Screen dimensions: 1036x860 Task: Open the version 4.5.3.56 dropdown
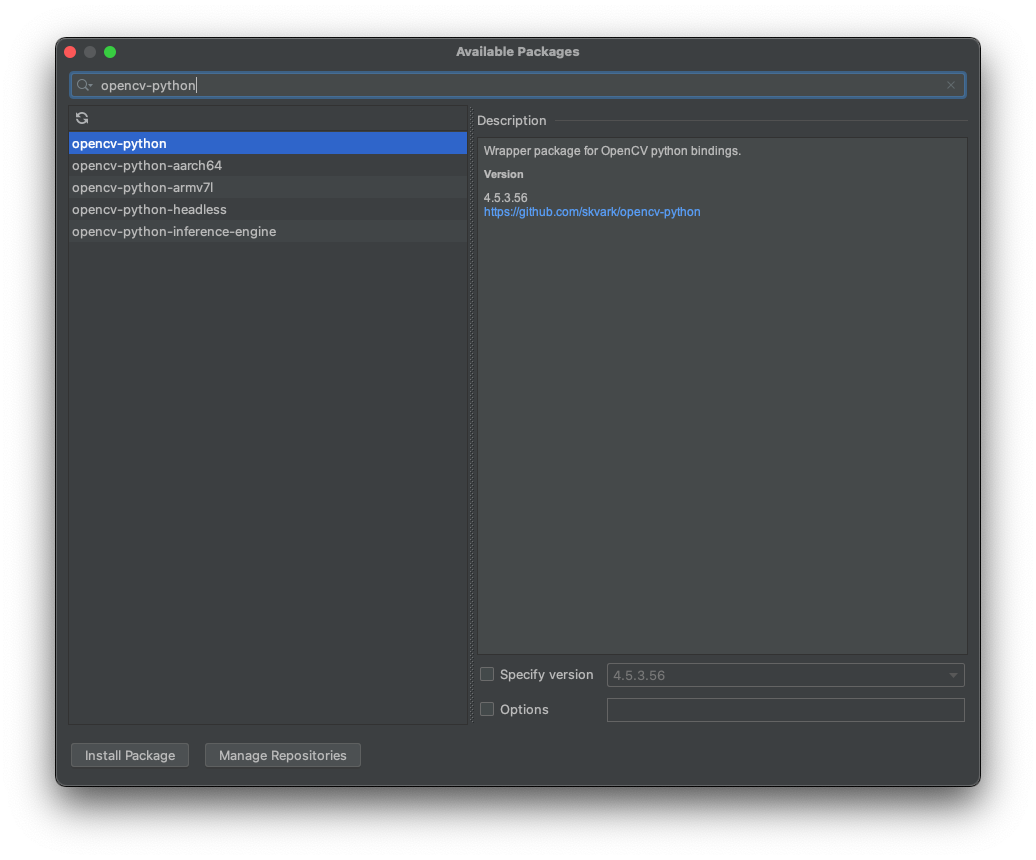tap(786, 675)
